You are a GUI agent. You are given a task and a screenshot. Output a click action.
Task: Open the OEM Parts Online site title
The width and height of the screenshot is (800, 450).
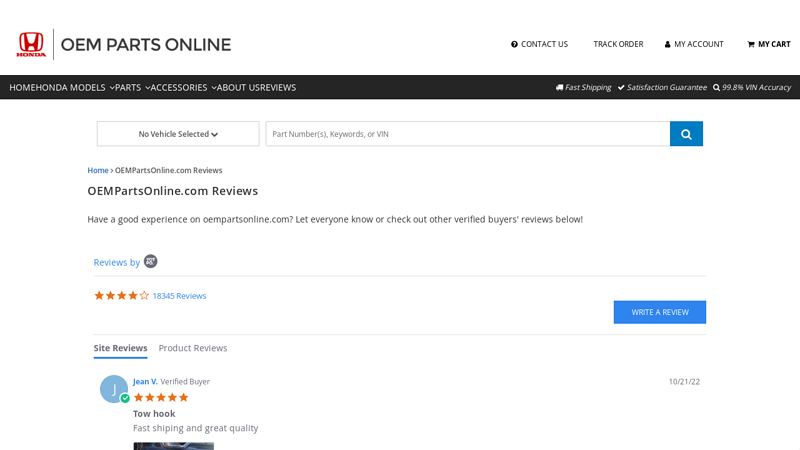point(146,45)
